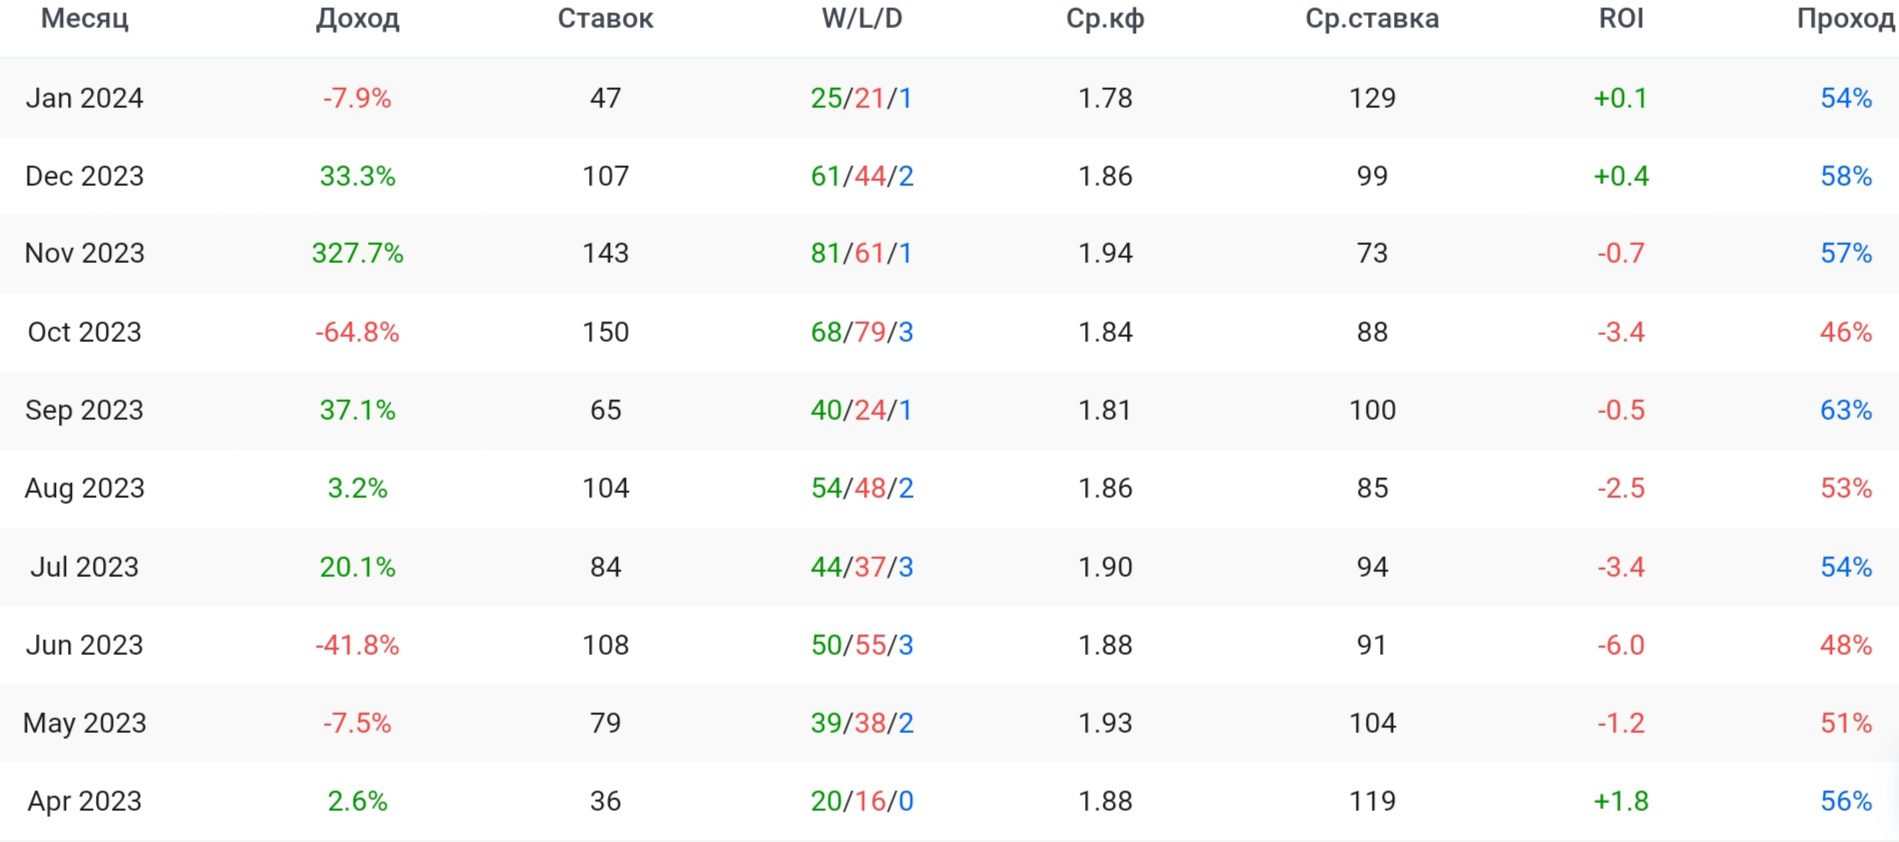Click the 39/38/2 W/L/D record

pos(862,723)
